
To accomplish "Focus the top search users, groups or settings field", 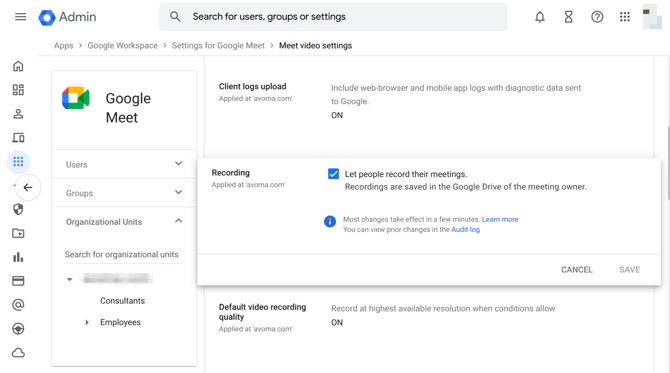I will pos(333,17).
